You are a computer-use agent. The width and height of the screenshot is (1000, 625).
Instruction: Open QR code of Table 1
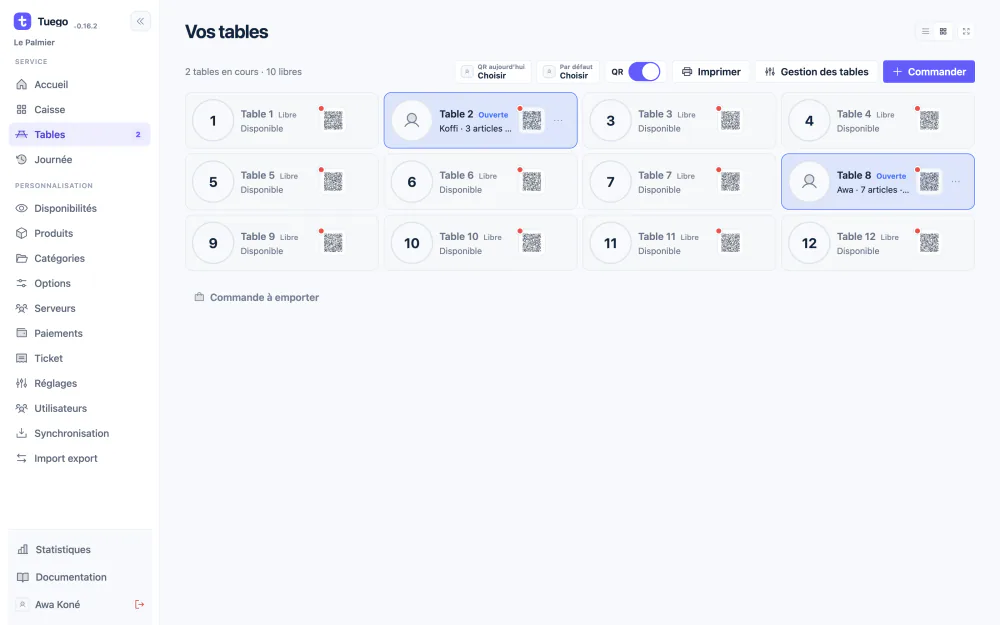[x=333, y=121]
